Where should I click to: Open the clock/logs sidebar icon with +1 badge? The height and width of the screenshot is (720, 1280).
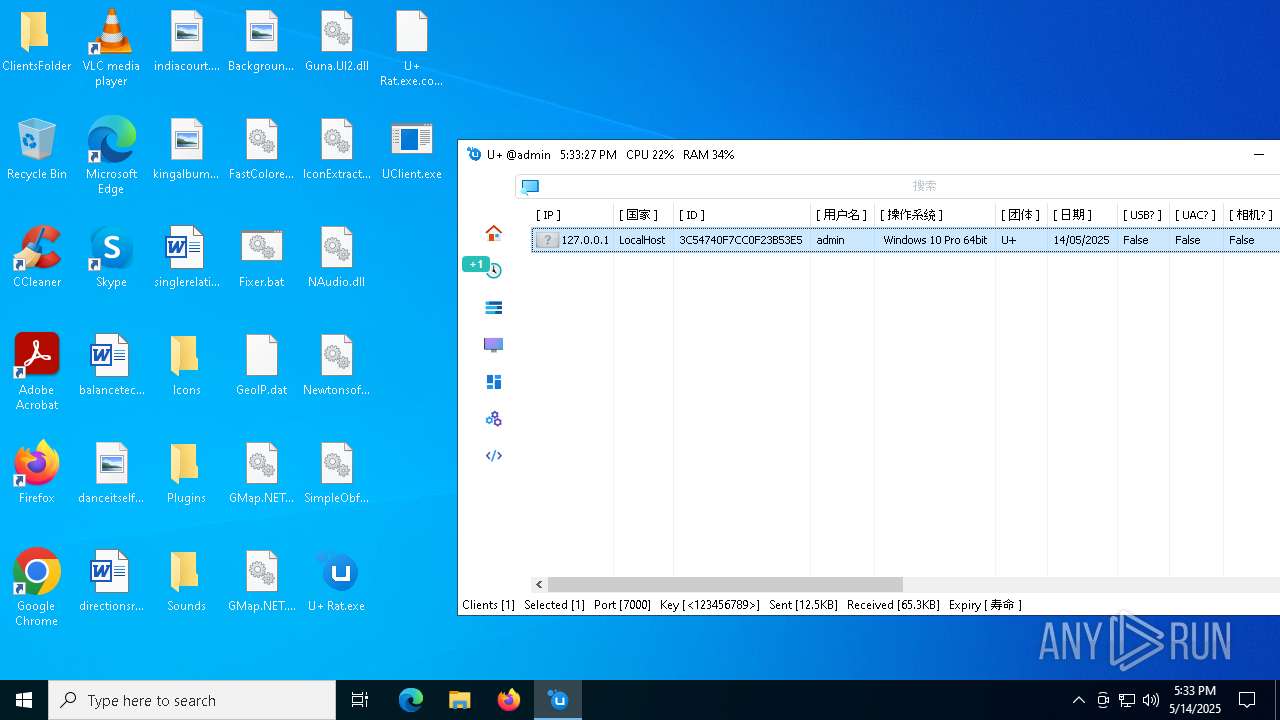point(493,270)
